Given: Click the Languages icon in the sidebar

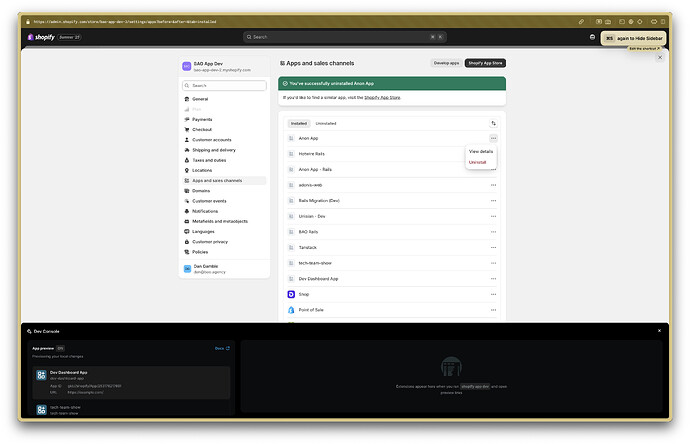Looking at the screenshot, I should 187,231.
